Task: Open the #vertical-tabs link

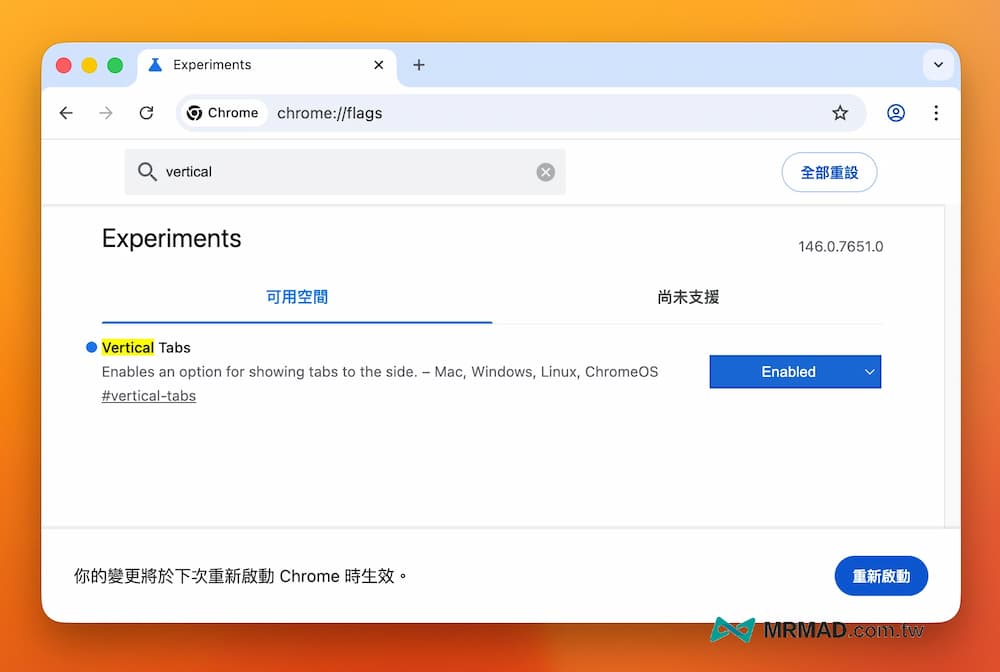Action: pos(148,395)
